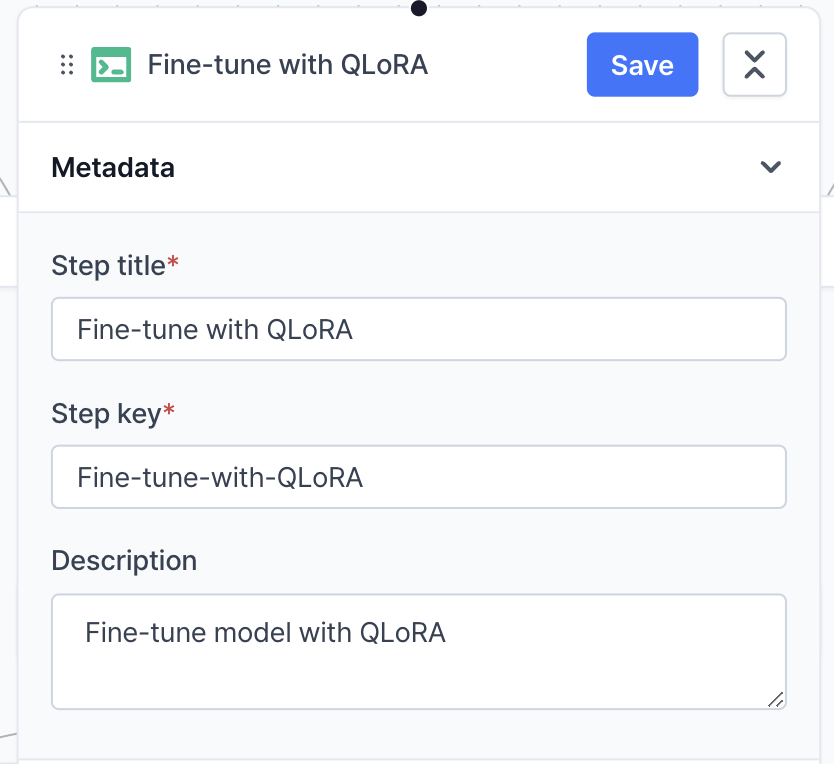Screen dimensions: 834x764
Task: Click the green terminal step icon
Action: (x=111, y=65)
